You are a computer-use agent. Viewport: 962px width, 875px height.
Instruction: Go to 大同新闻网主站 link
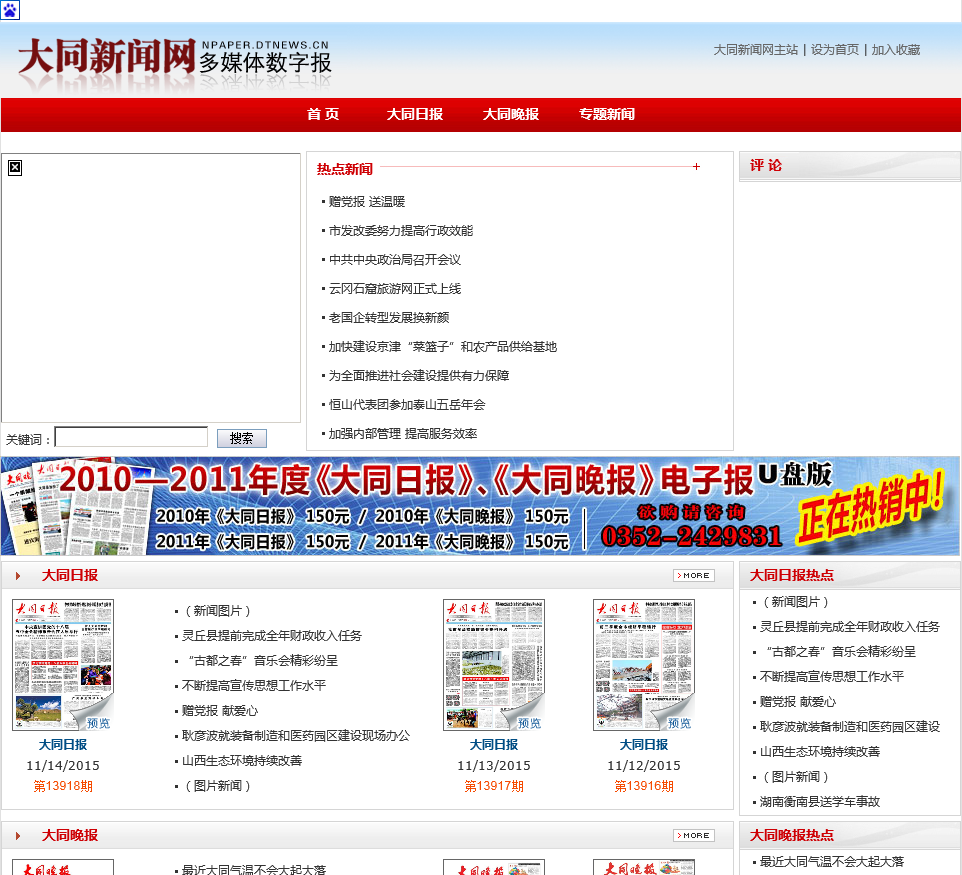tap(756, 50)
